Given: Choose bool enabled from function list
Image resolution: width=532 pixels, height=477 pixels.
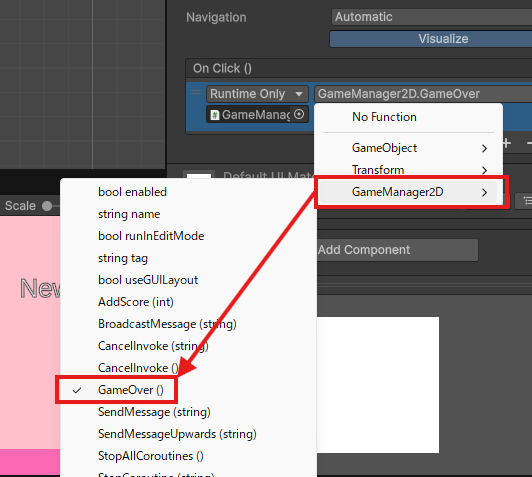Looking at the screenshot, I should (x=188, y=192).
